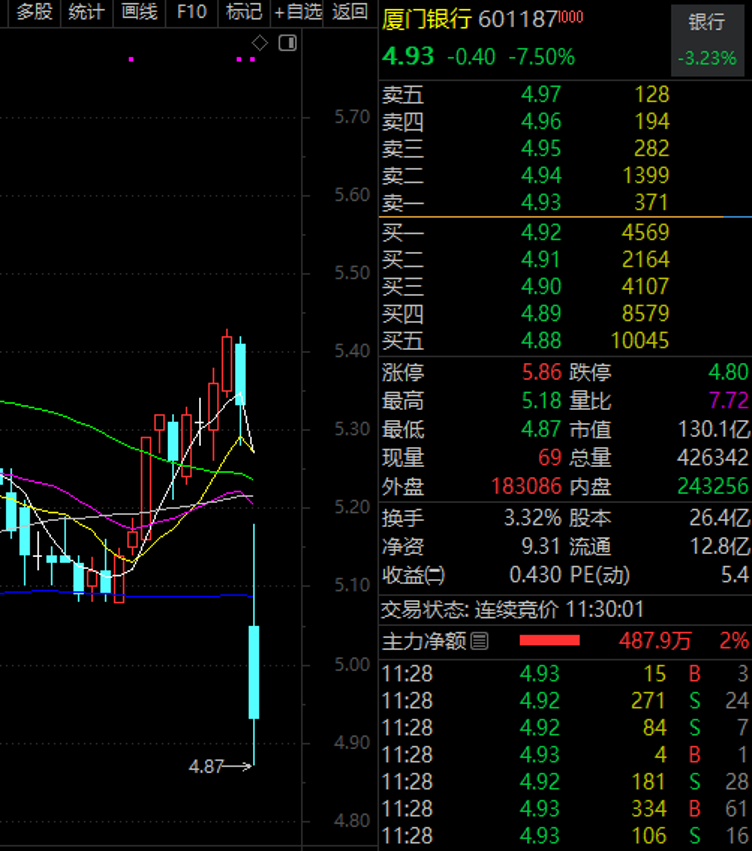Image resolution: width=752 pixels, height=852 pixels.
Task: Click 返回 to go back
Action: pos(350,12)
